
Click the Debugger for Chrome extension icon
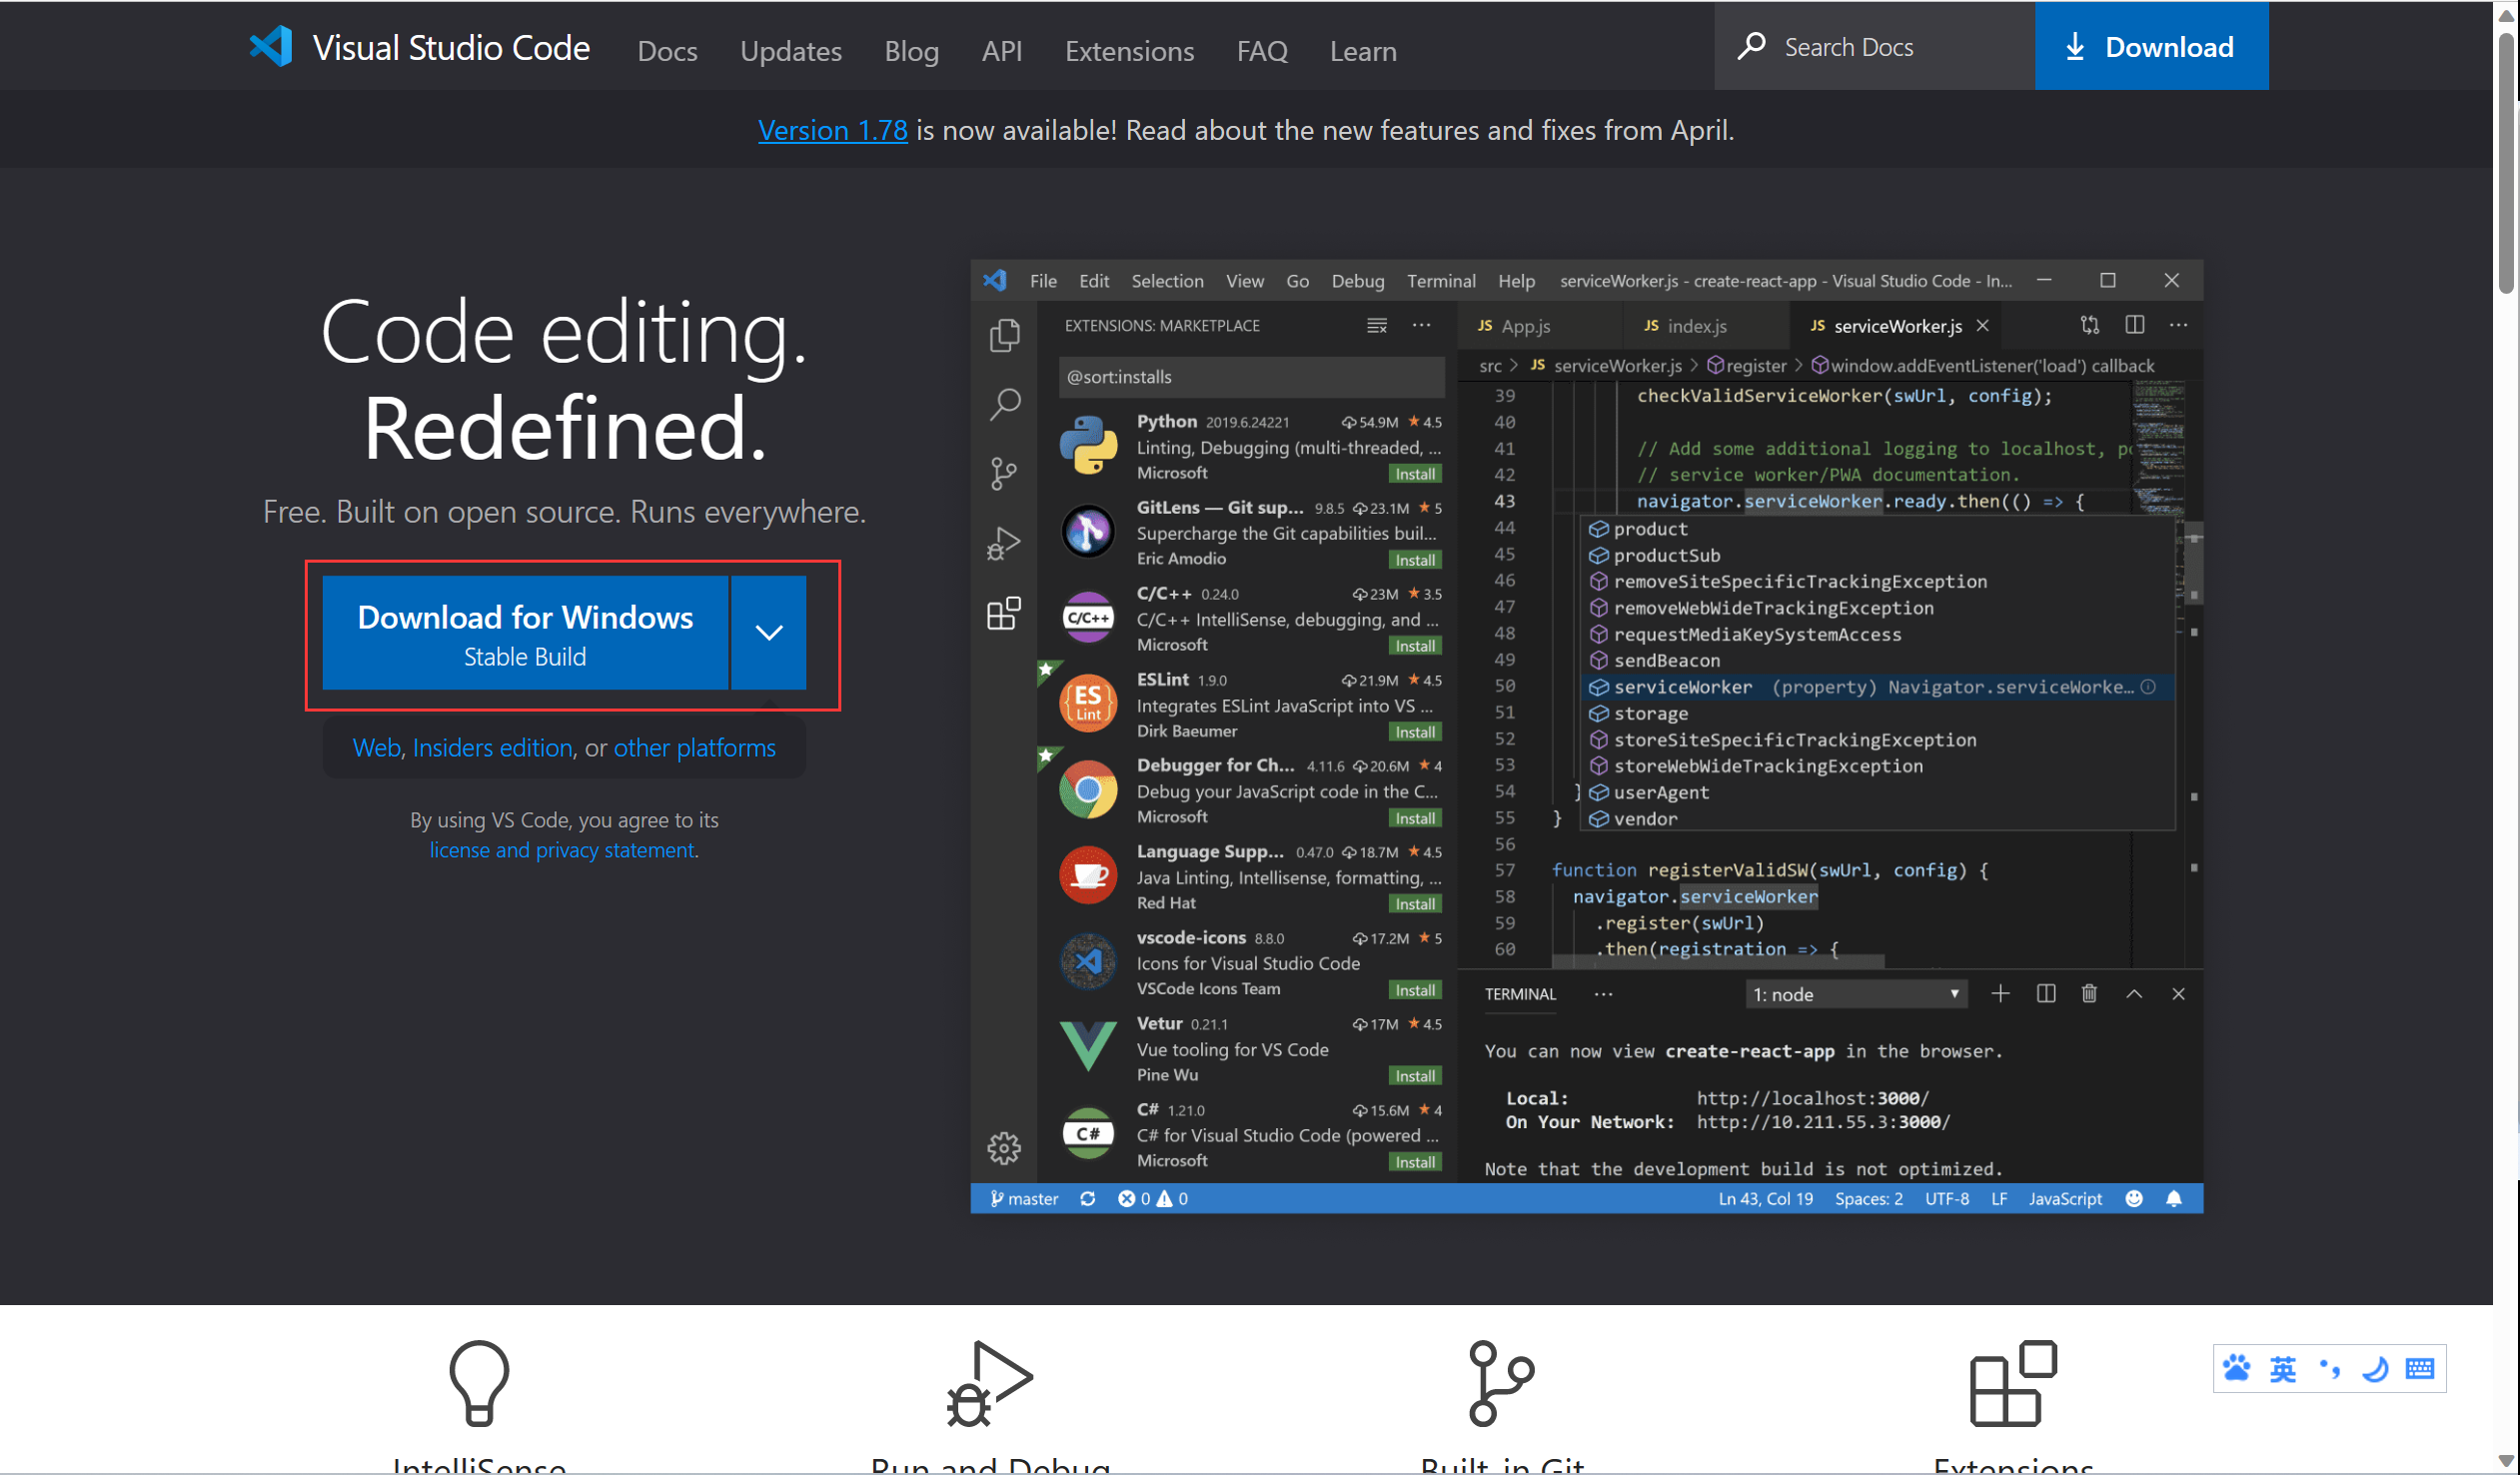1088,790
